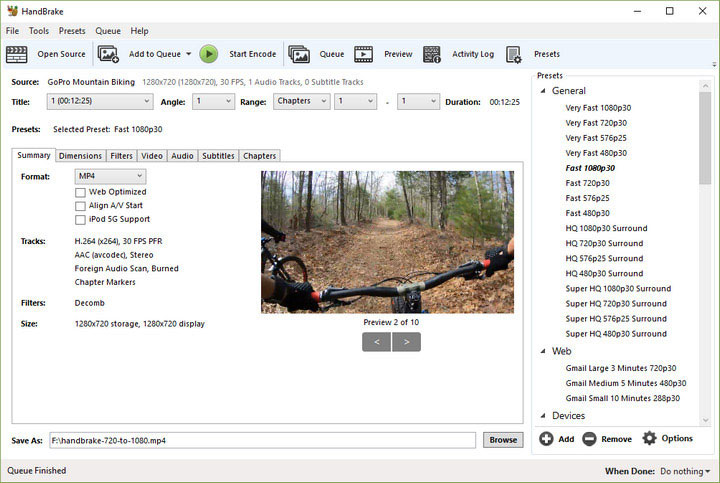Switch to the Dimensions tab
The image size is (720, 483).
click(x=80, y=156)
